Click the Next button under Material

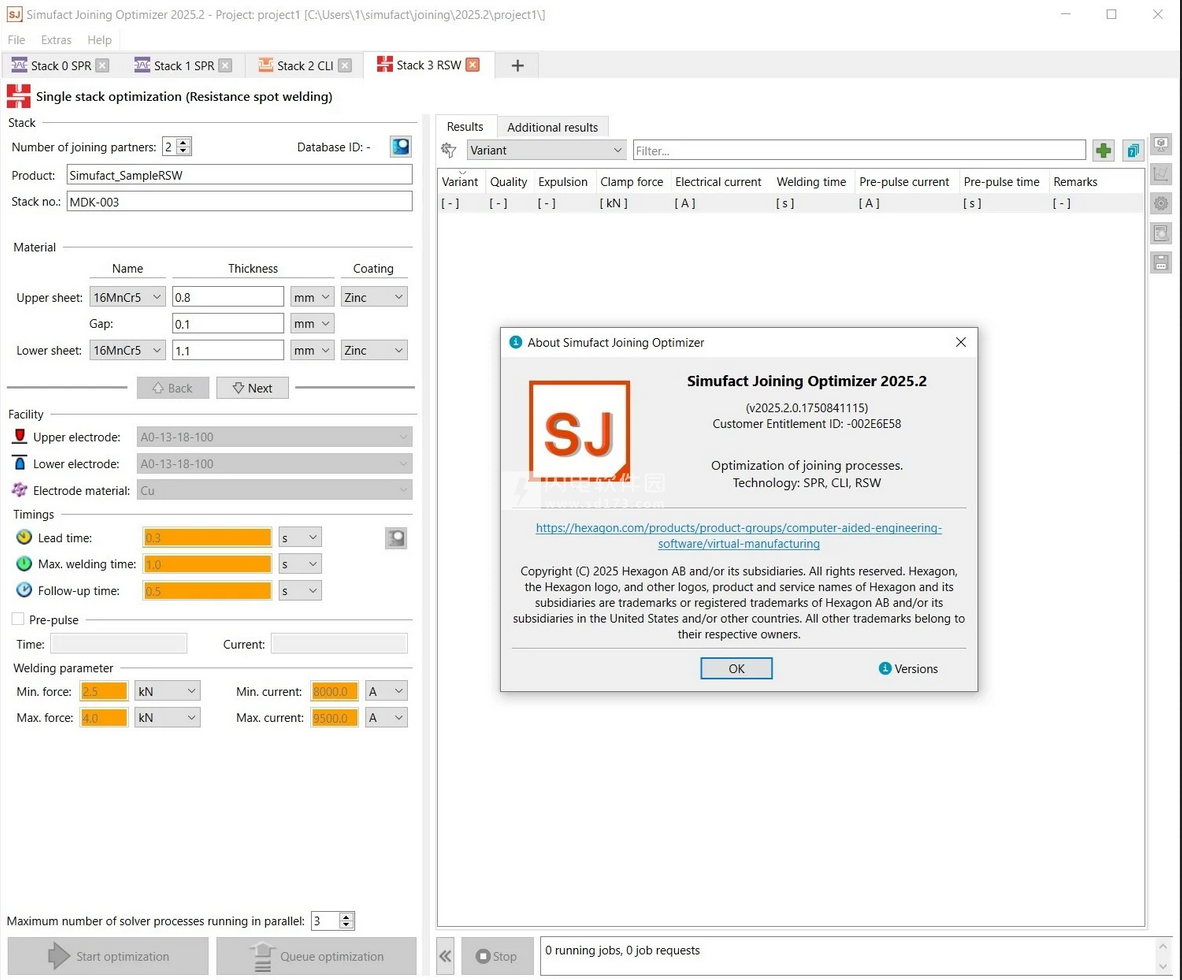click(252, 388)
